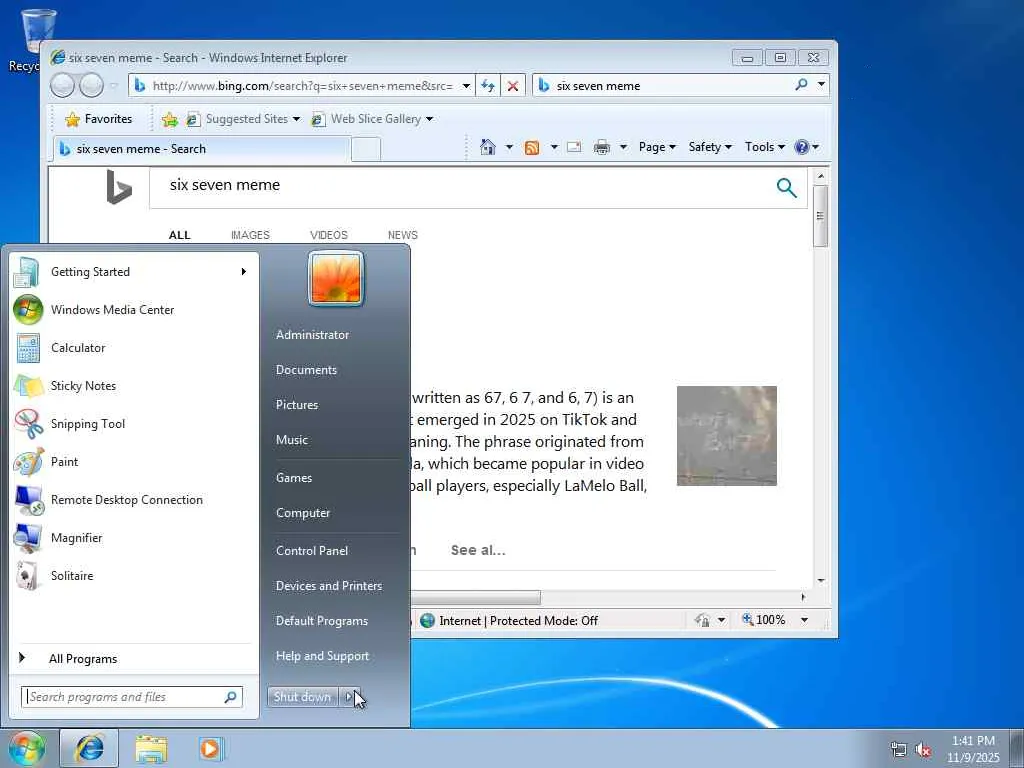
Task: Click the clock showing 1:41 PM
Action: 973,741
